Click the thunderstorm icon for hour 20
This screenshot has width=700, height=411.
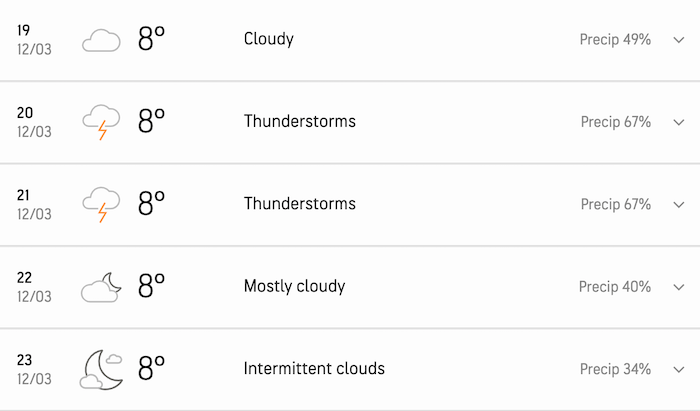[101, 122]
